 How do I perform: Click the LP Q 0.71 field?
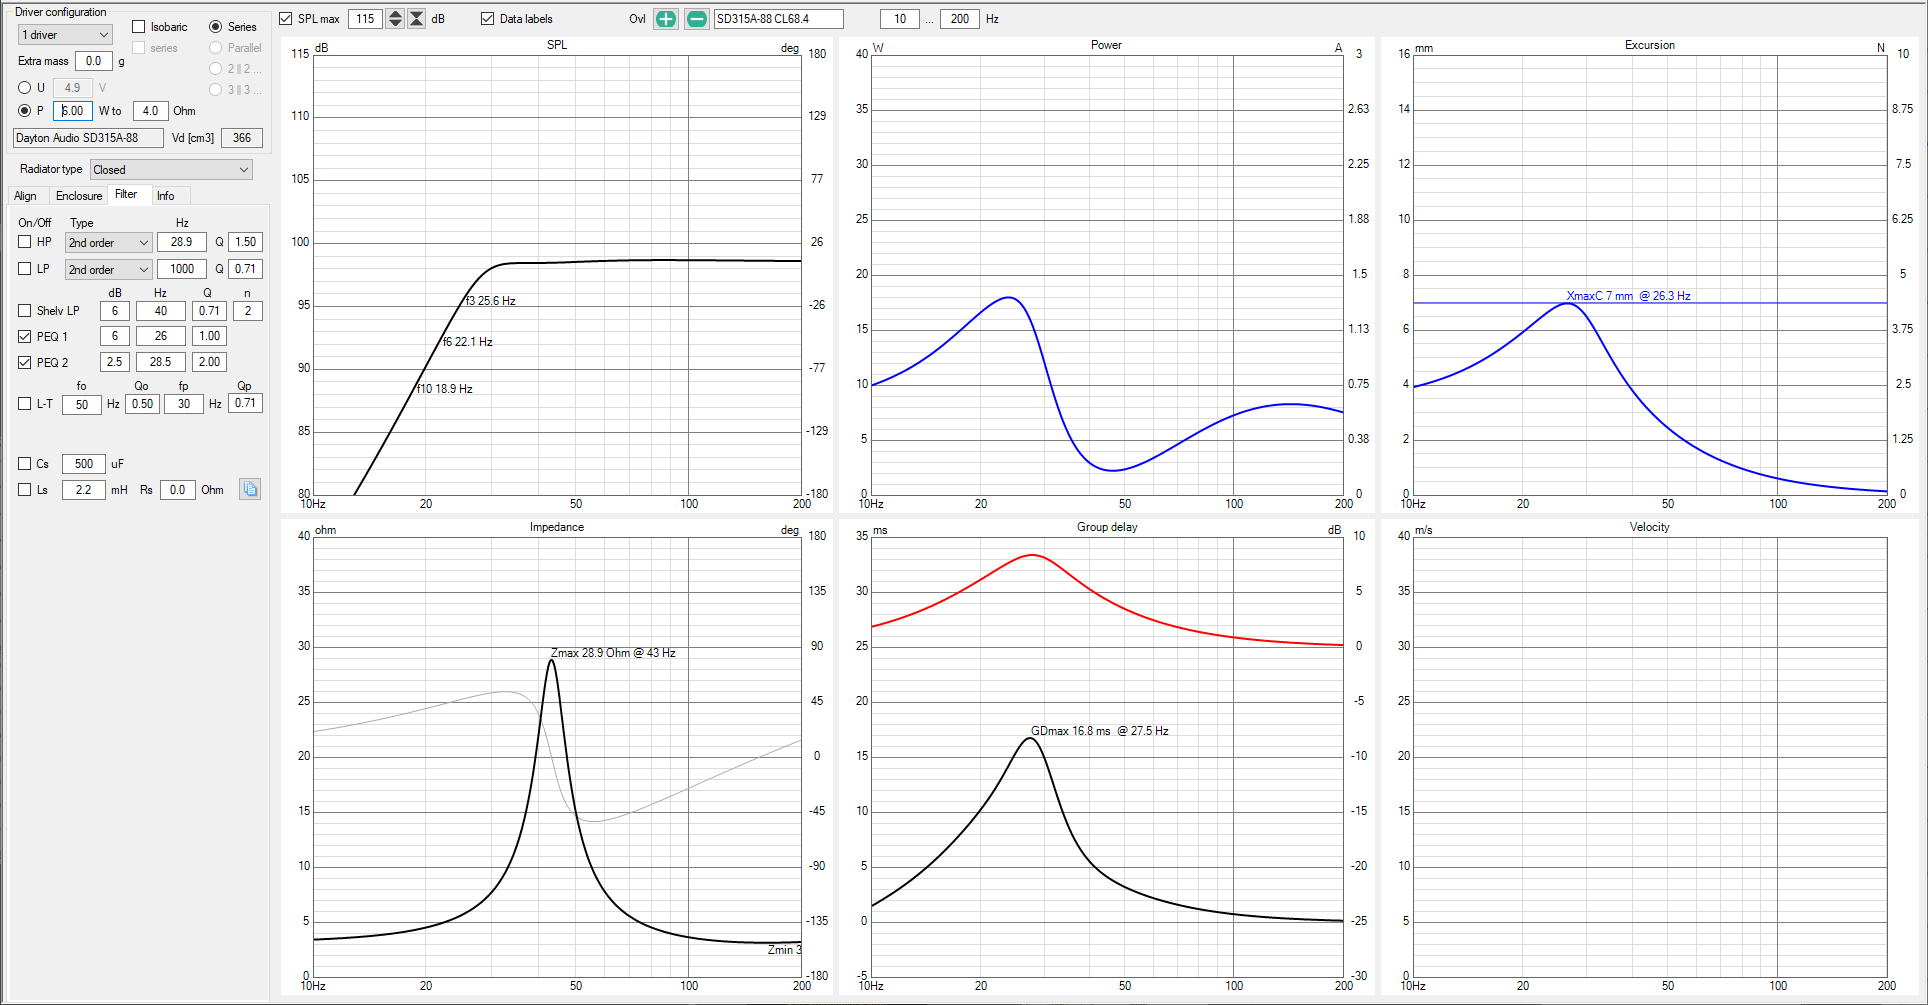pos(246,269)
